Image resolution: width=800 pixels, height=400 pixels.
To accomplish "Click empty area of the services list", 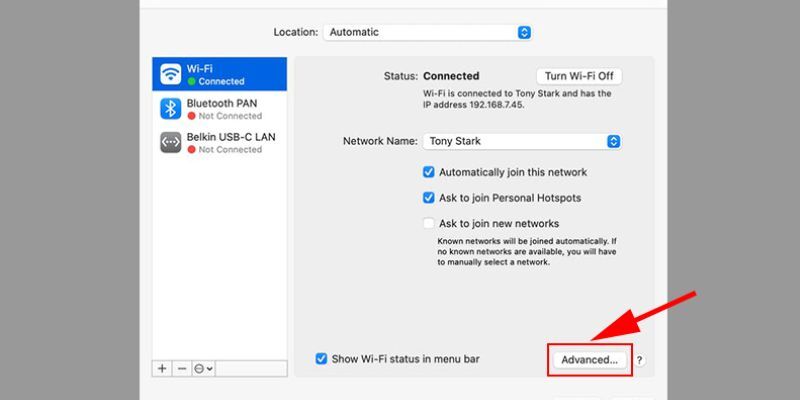I will coord(219,260).
